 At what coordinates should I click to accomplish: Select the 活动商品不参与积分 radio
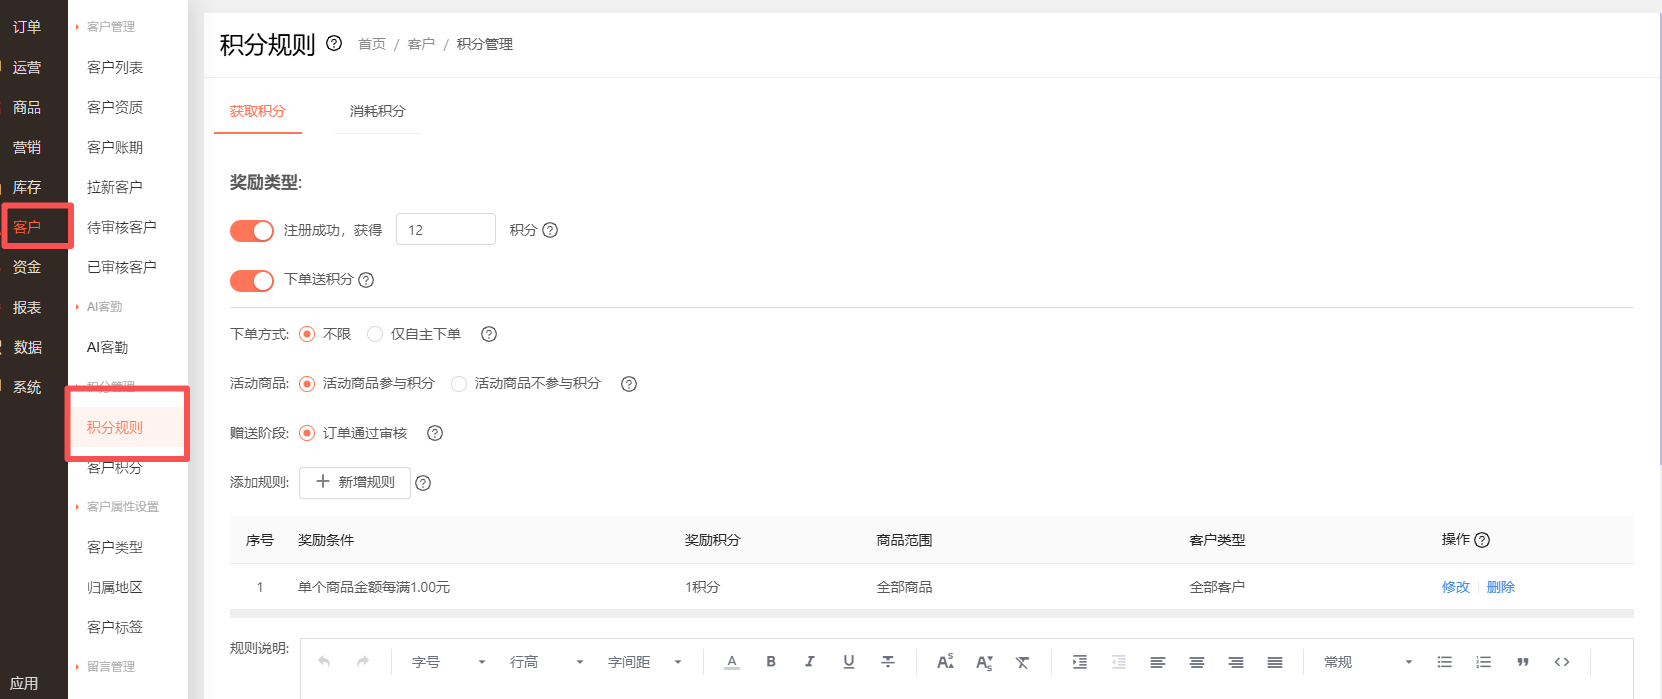click(459, 384)
